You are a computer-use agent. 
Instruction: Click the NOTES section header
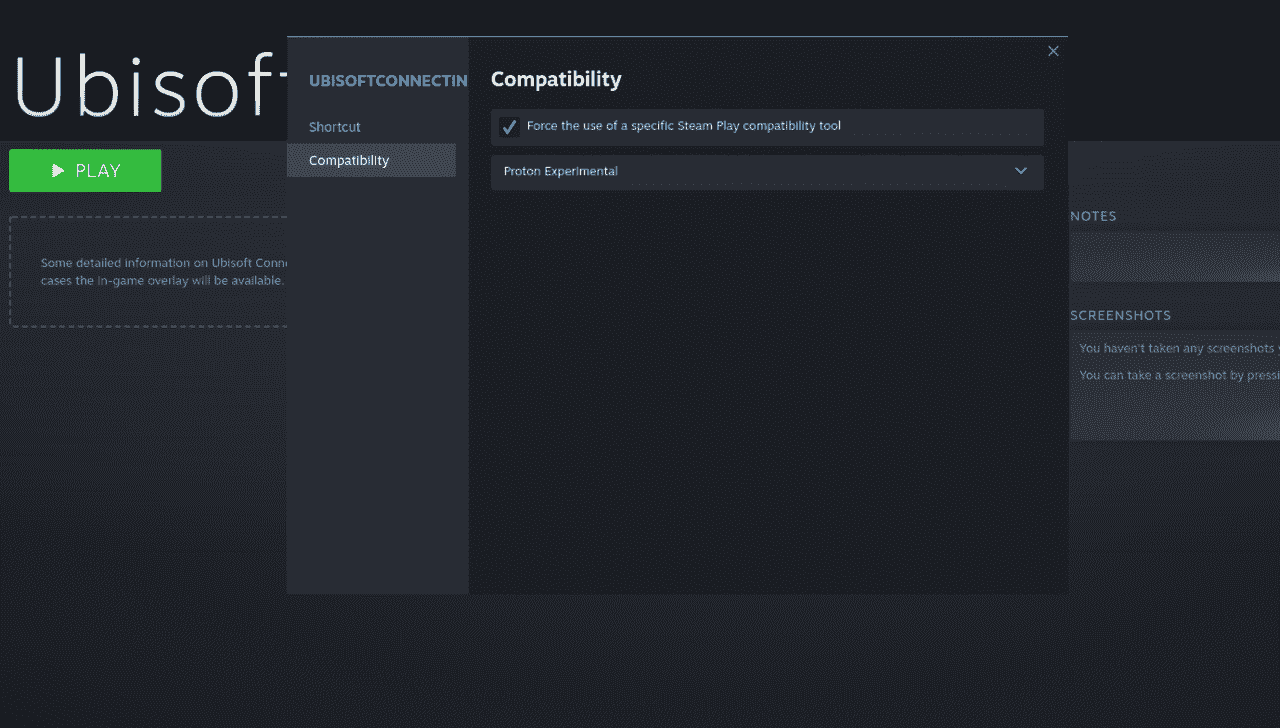[x=1093, y=216]
